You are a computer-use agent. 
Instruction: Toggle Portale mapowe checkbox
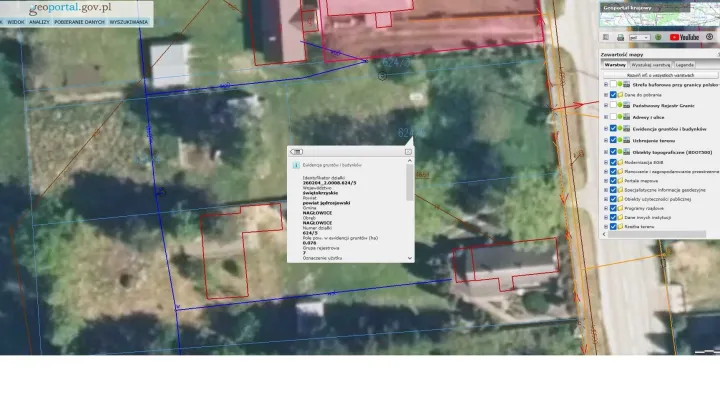pos(613,181)
